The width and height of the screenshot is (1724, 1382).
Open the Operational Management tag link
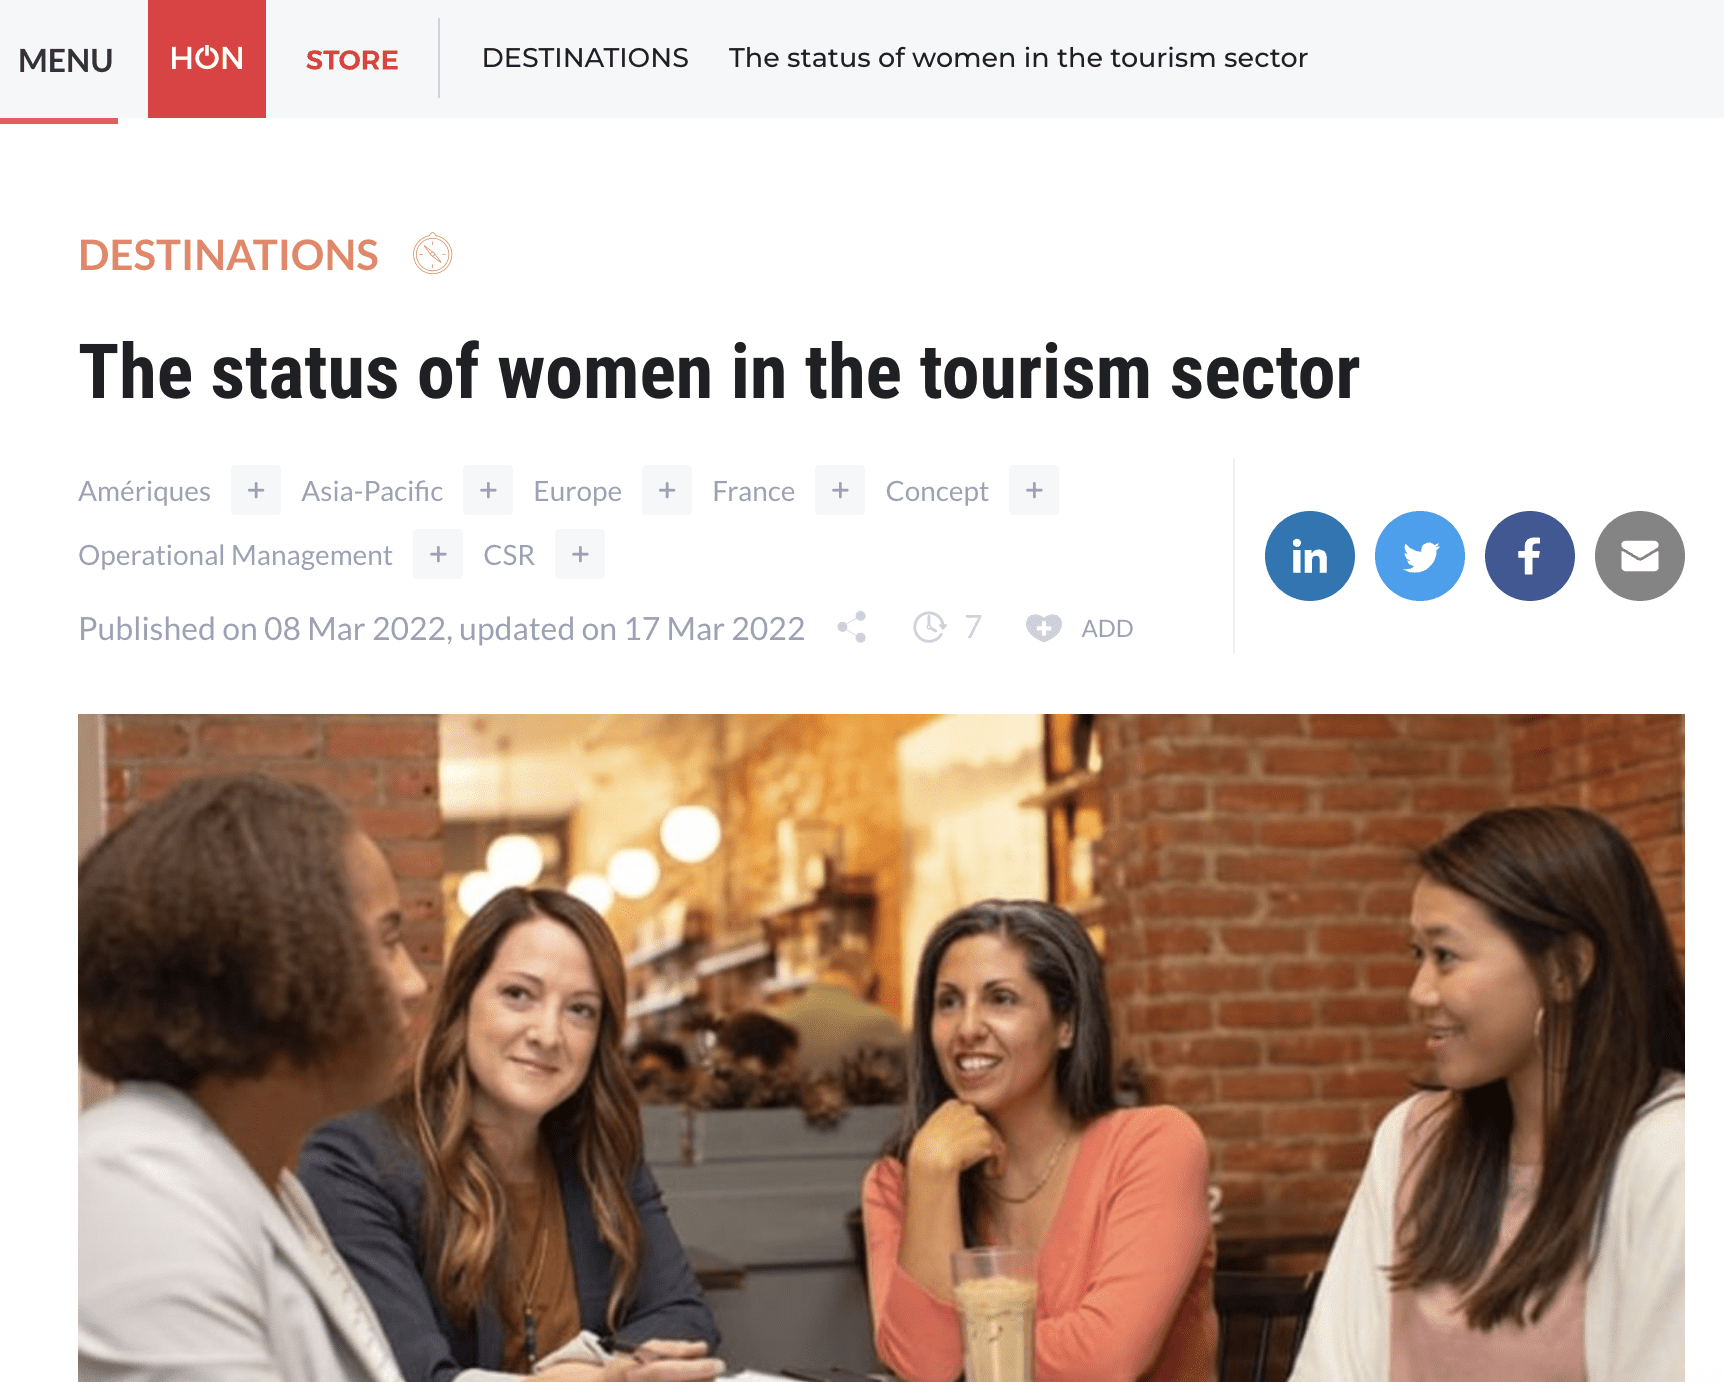pyautogui.click(x=235, y=555)
